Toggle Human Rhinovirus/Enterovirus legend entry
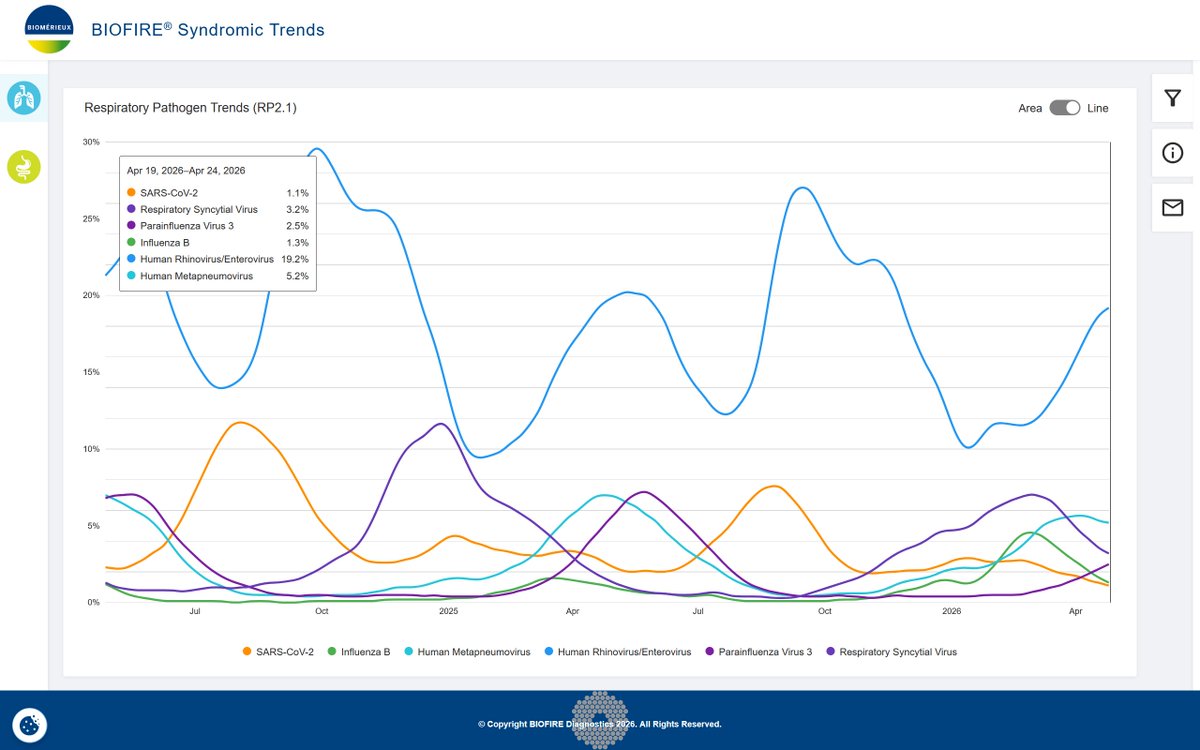The image size is (1200, 750). 616,652
